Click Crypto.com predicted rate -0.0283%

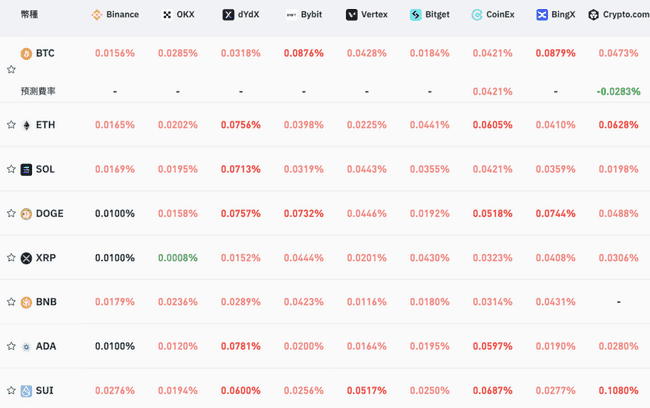(x=618, y=91)
